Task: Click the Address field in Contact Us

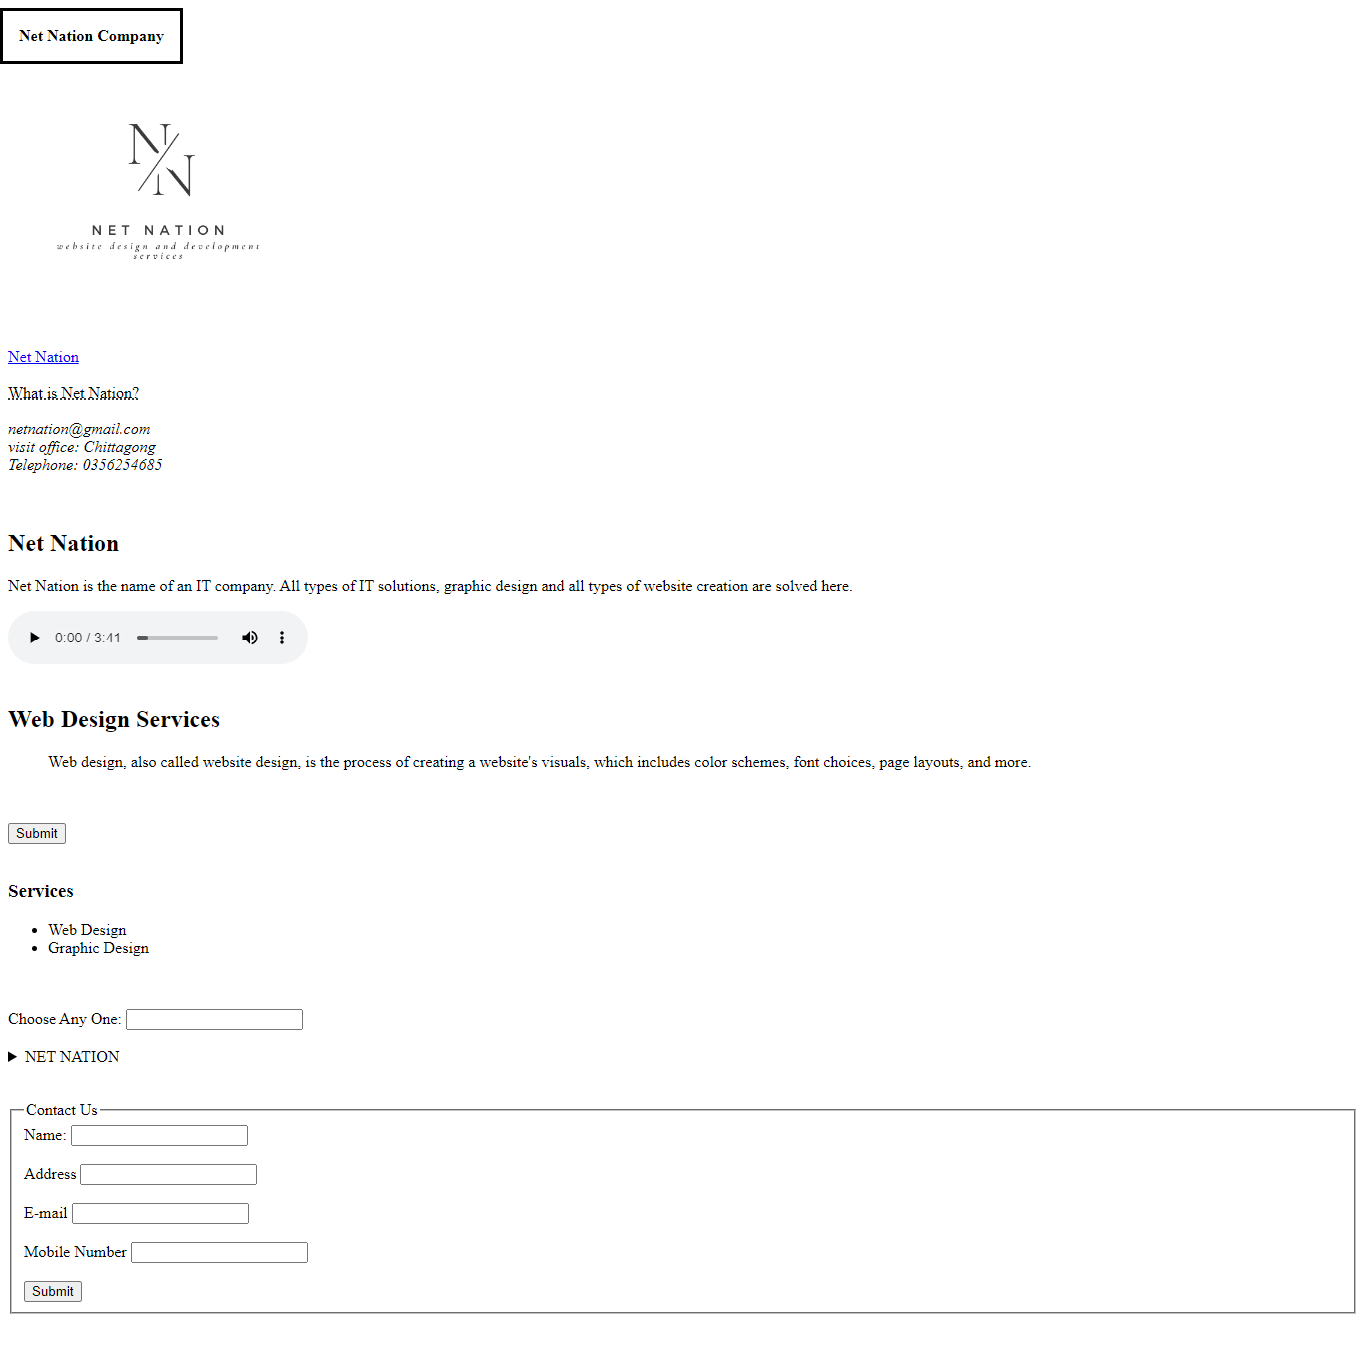Action: point(167,1174)
